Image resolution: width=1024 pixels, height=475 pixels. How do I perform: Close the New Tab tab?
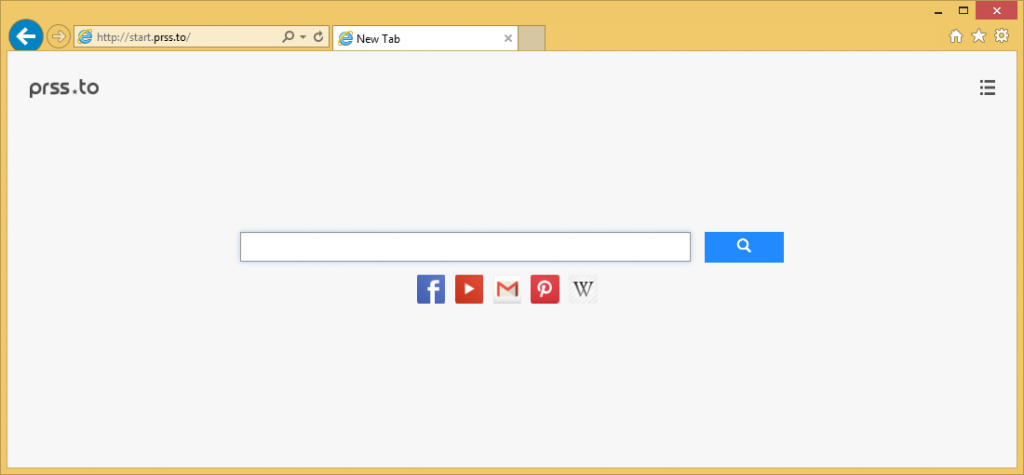508,39
